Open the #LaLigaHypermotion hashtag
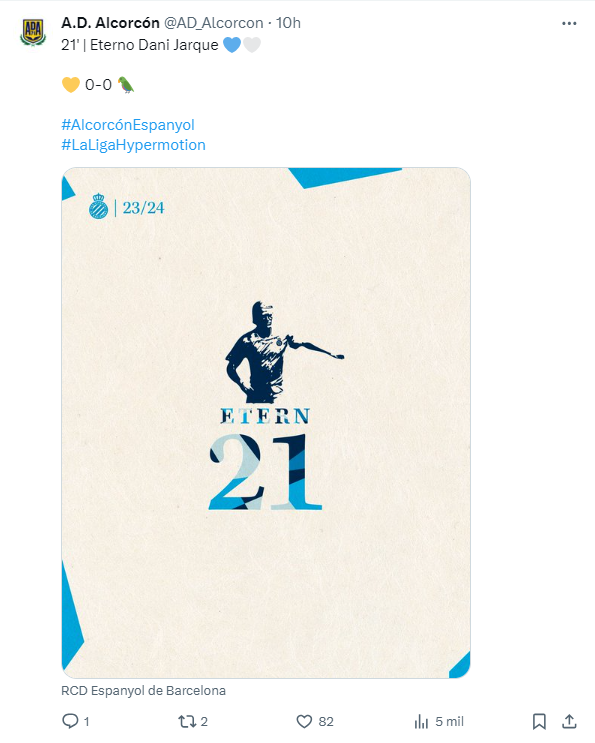The height and width of the screenshot is (743, 595). pyautogui.click(x=134, y=145)
